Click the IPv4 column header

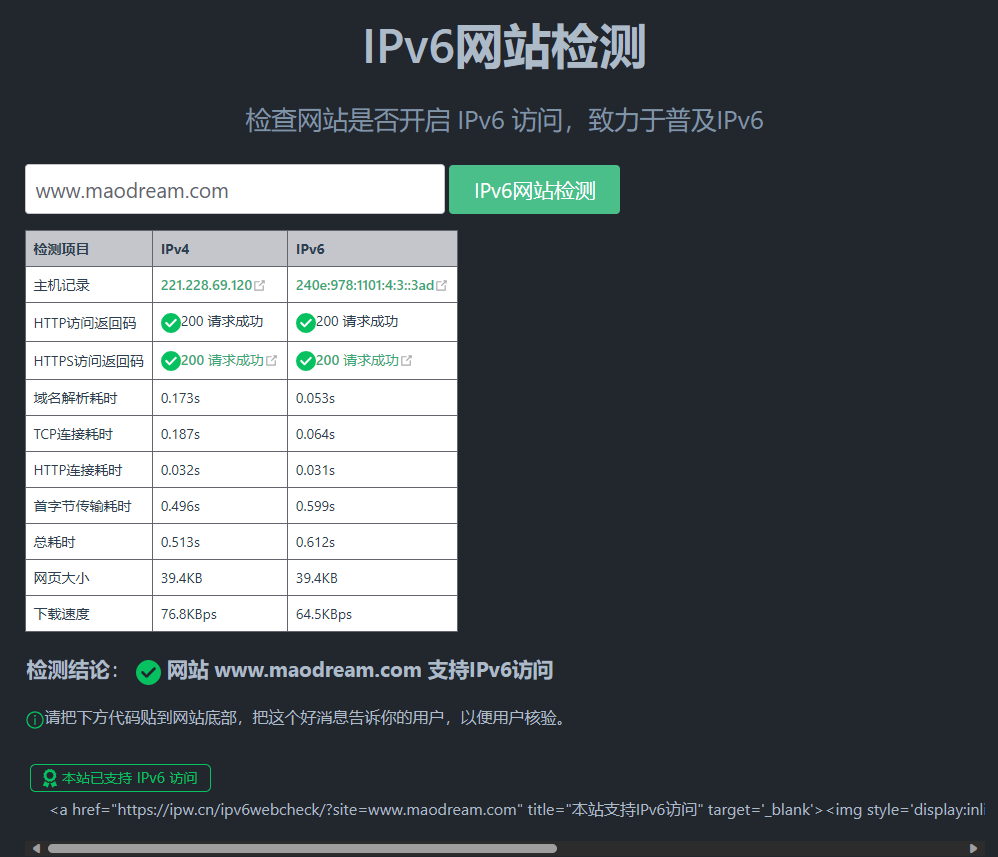click(220, 249)
